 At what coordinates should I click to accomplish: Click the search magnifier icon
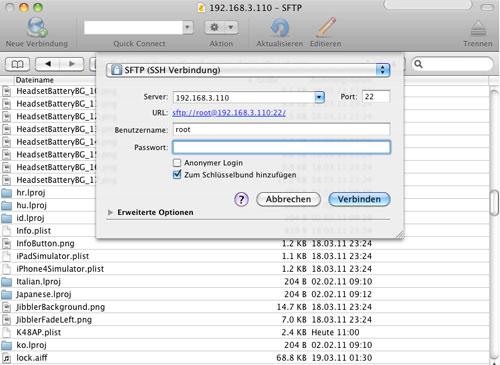419,64
